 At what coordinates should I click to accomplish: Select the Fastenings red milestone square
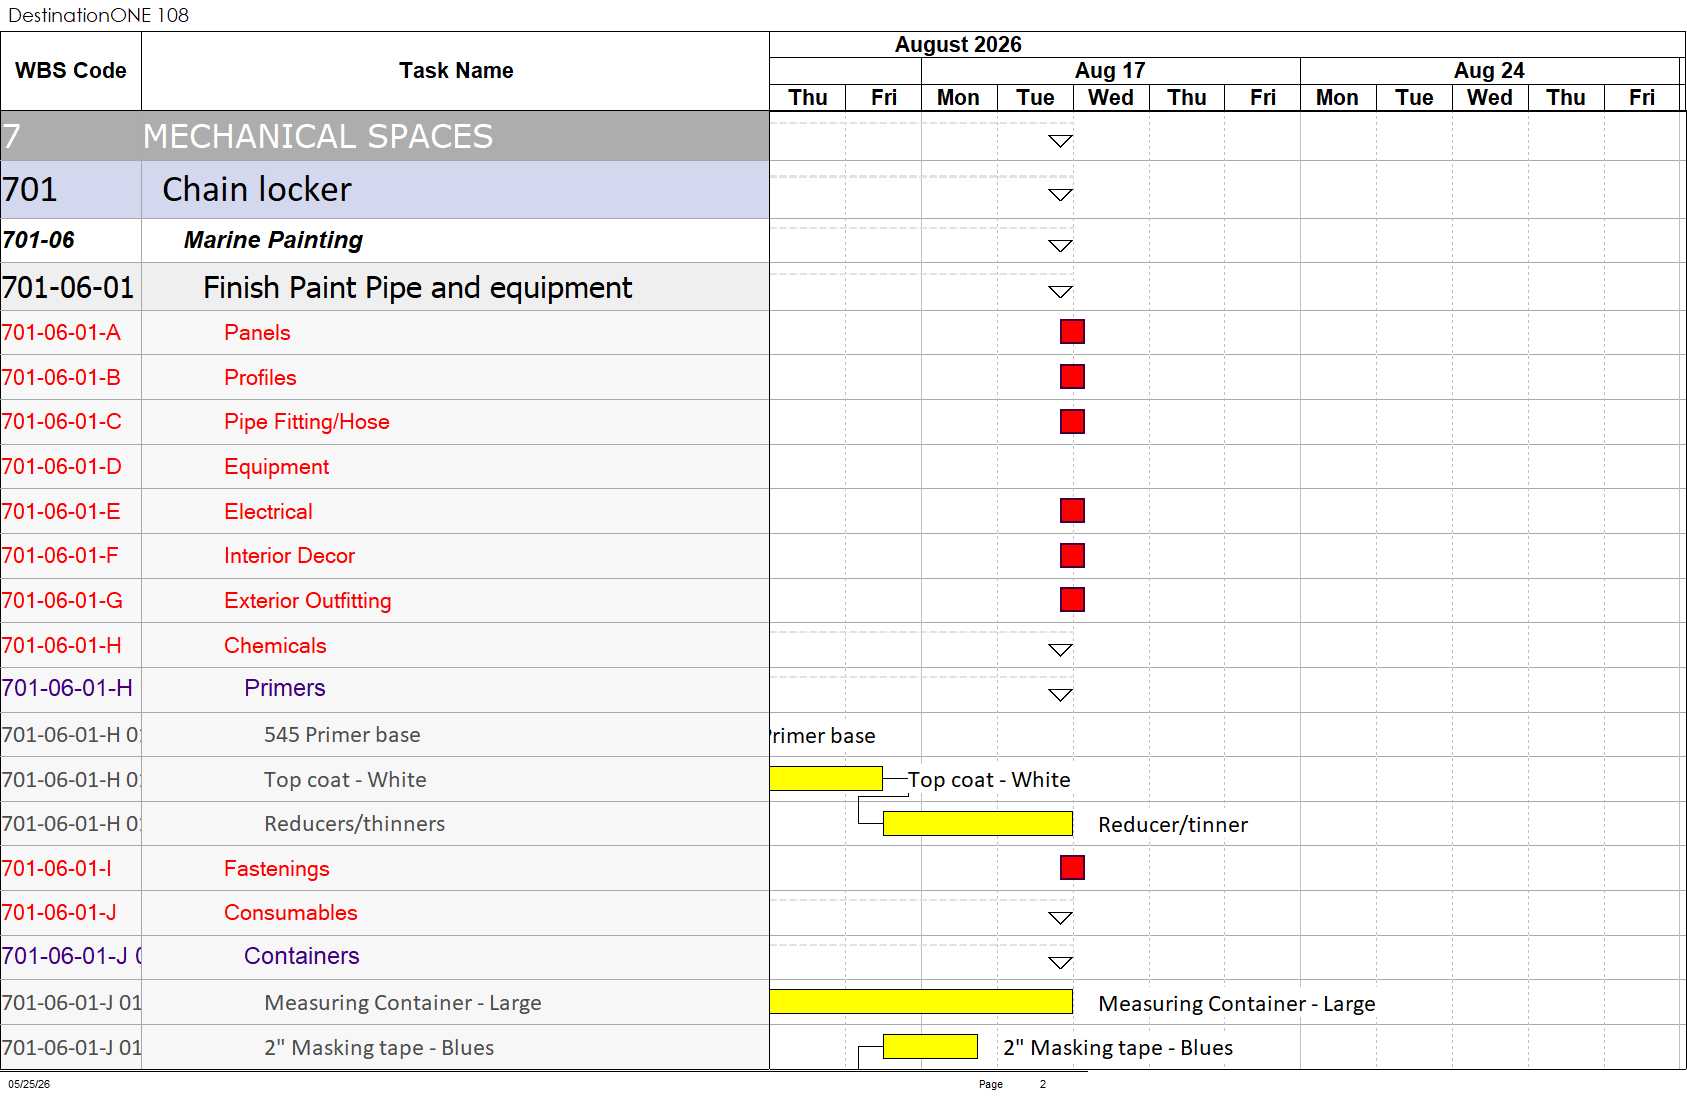click(x=1072, y=868)
